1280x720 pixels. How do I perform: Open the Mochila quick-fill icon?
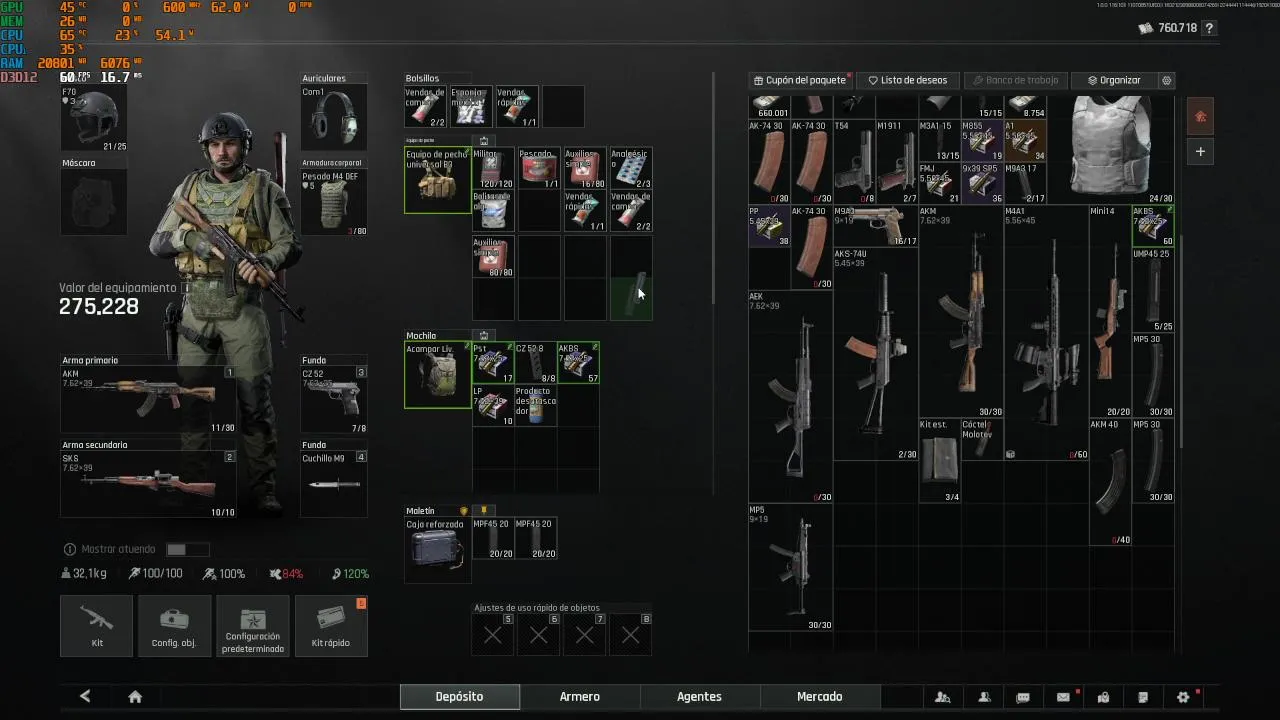pyautogui.click(x=484, y=336)
